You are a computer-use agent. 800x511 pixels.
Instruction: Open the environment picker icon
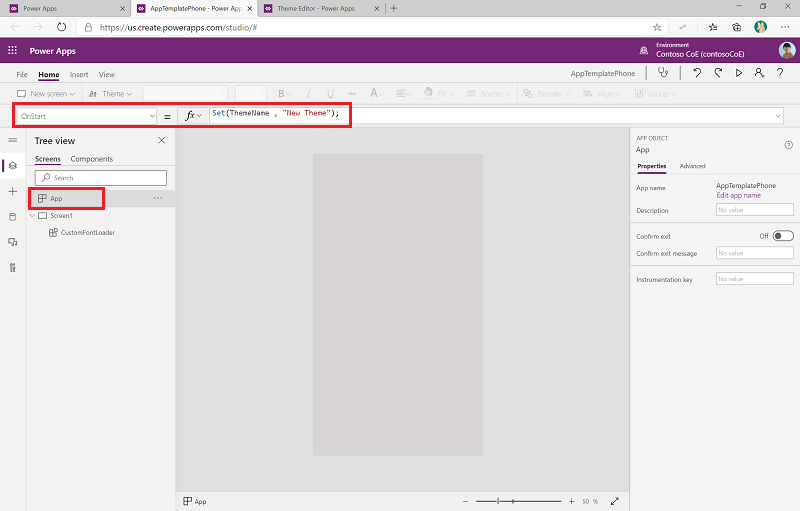644,50
